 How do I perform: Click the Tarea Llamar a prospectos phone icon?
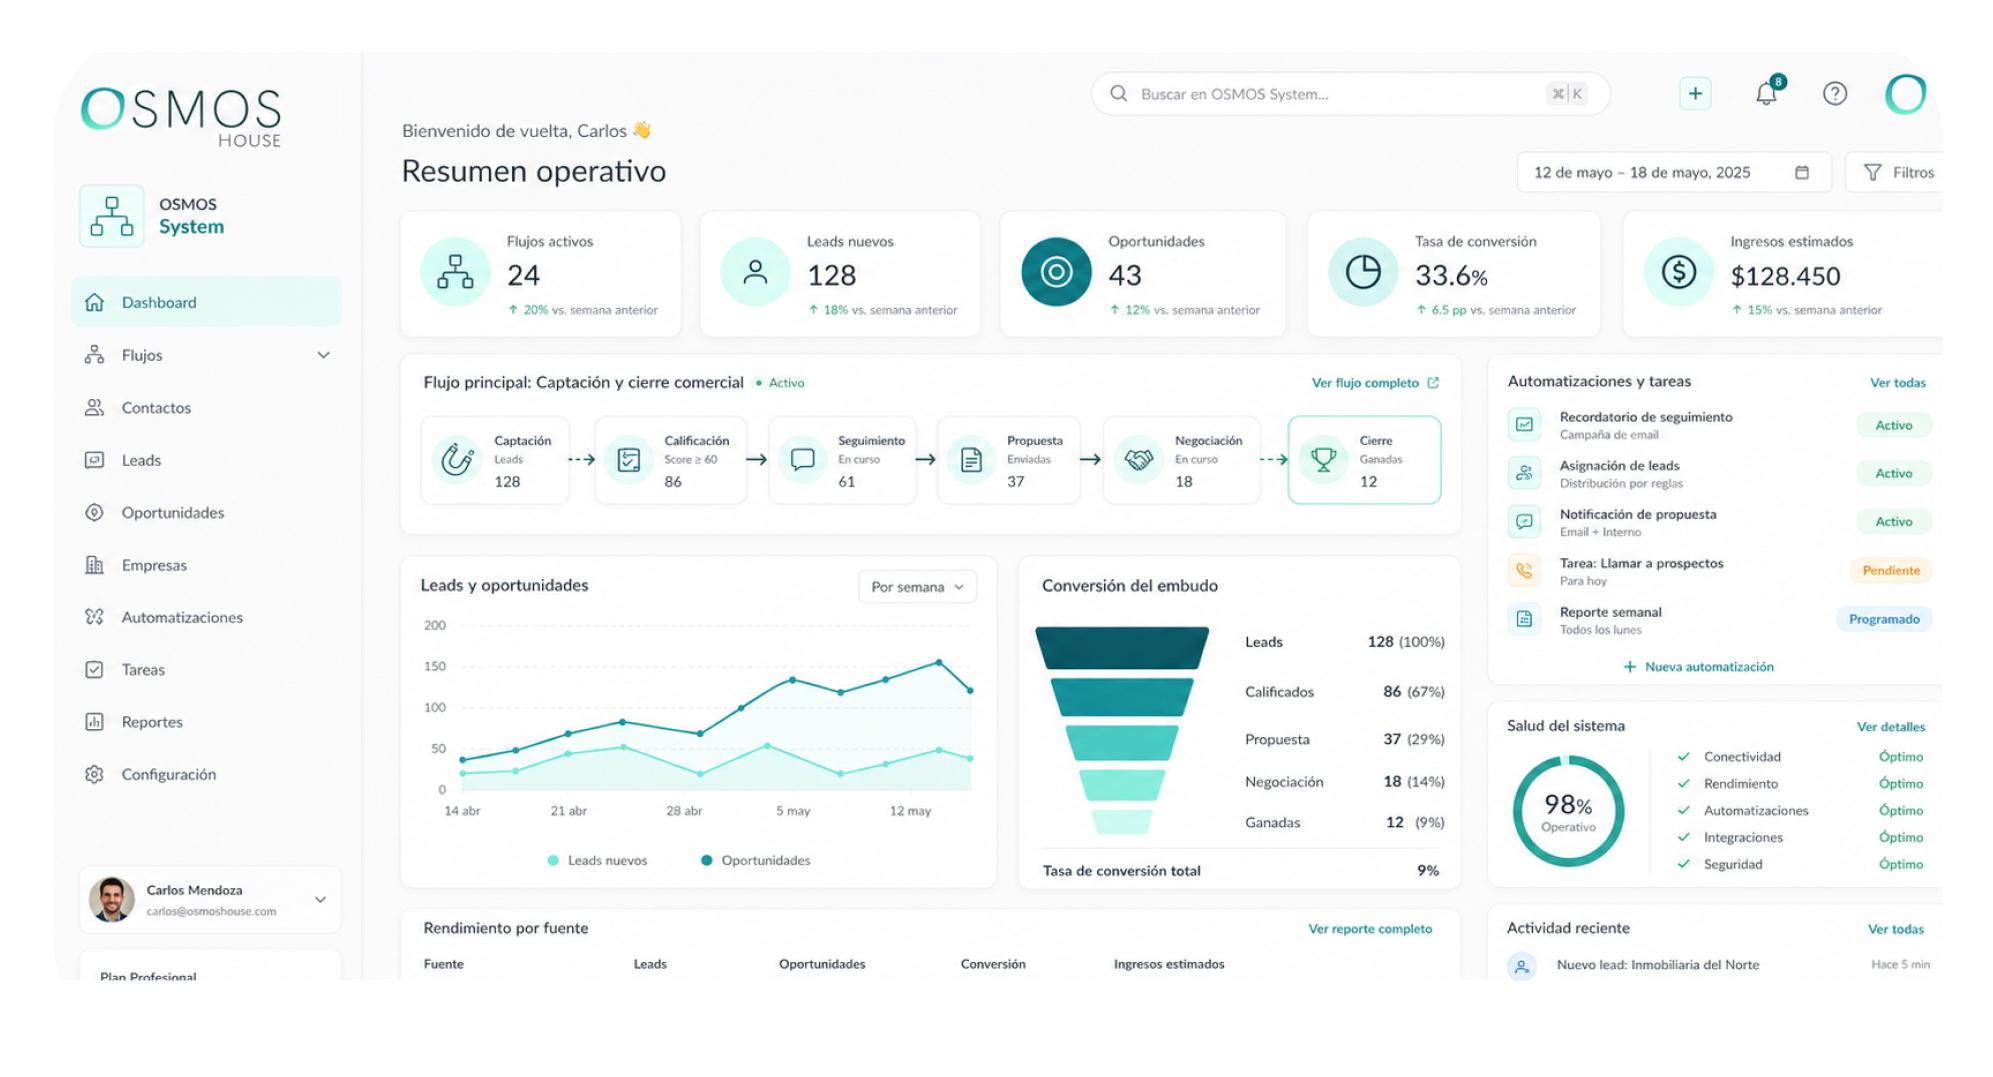(1524, 570)
